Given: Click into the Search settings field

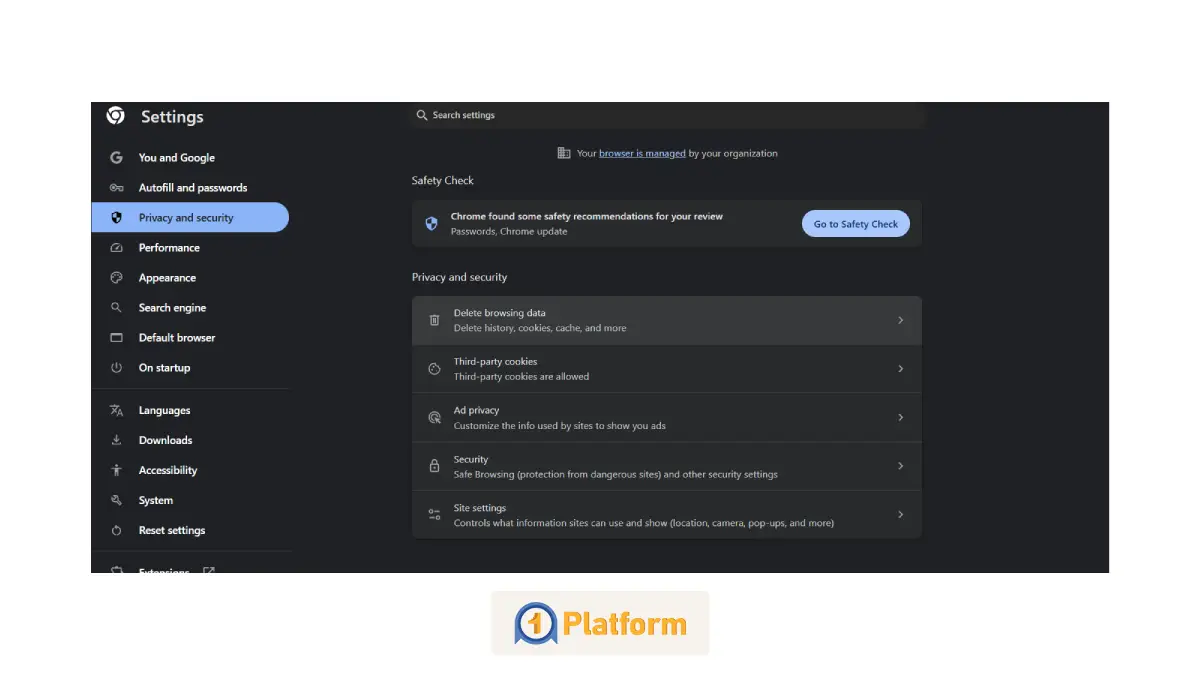Looking at the screenshot, I should (x=670, y=115).
